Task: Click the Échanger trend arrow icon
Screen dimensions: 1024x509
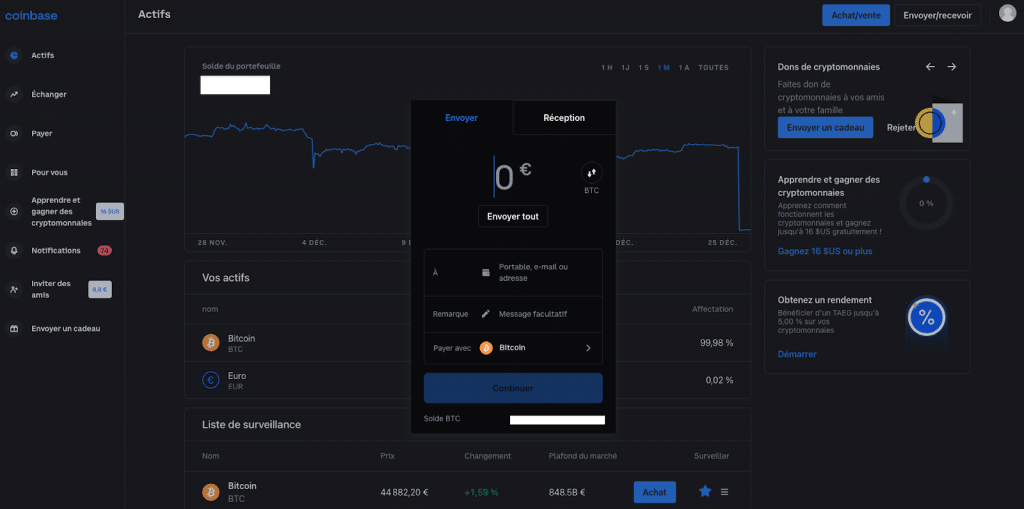Action: (x=14, y=95)
